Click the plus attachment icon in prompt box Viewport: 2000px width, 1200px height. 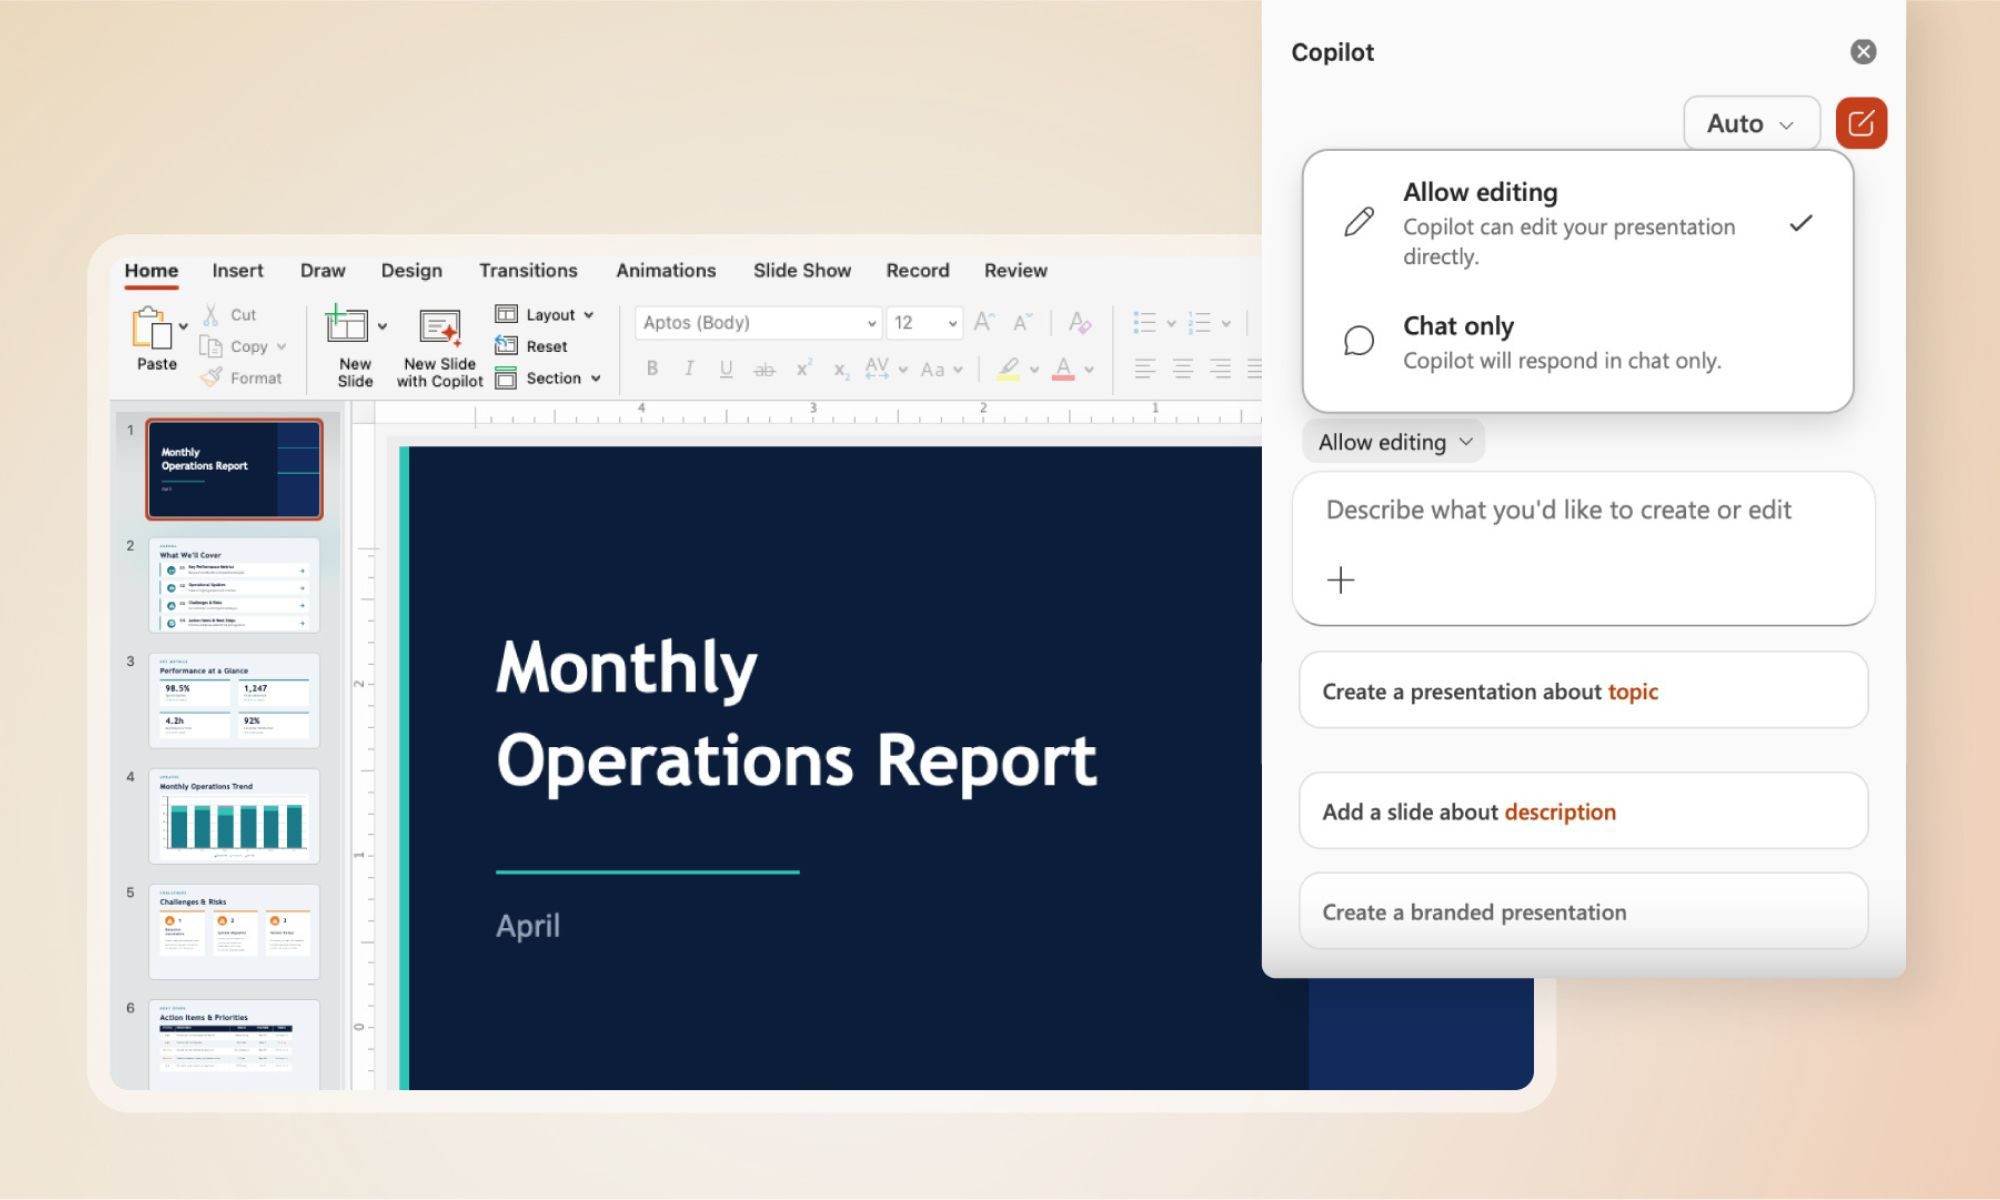point(1340,580)
